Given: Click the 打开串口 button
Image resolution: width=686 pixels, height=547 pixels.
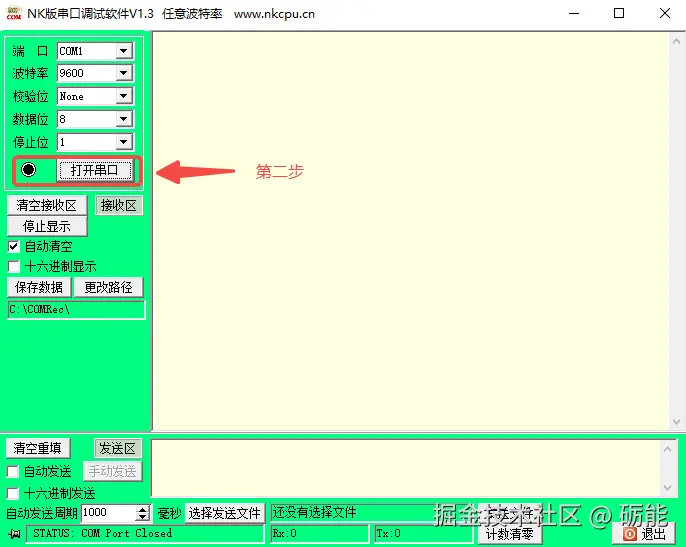Looking at the screenshot, I should (94, 170).
